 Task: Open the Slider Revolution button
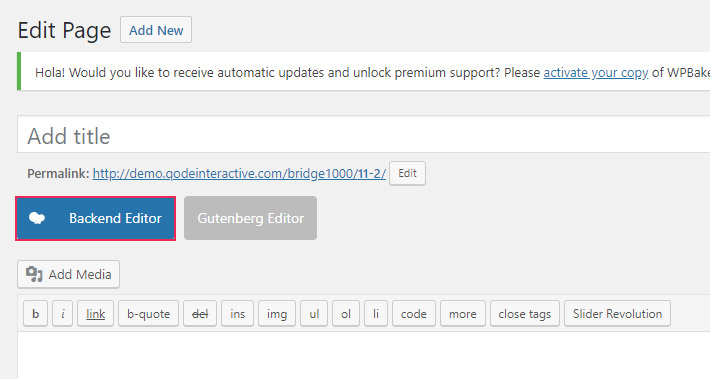point(617,314)
